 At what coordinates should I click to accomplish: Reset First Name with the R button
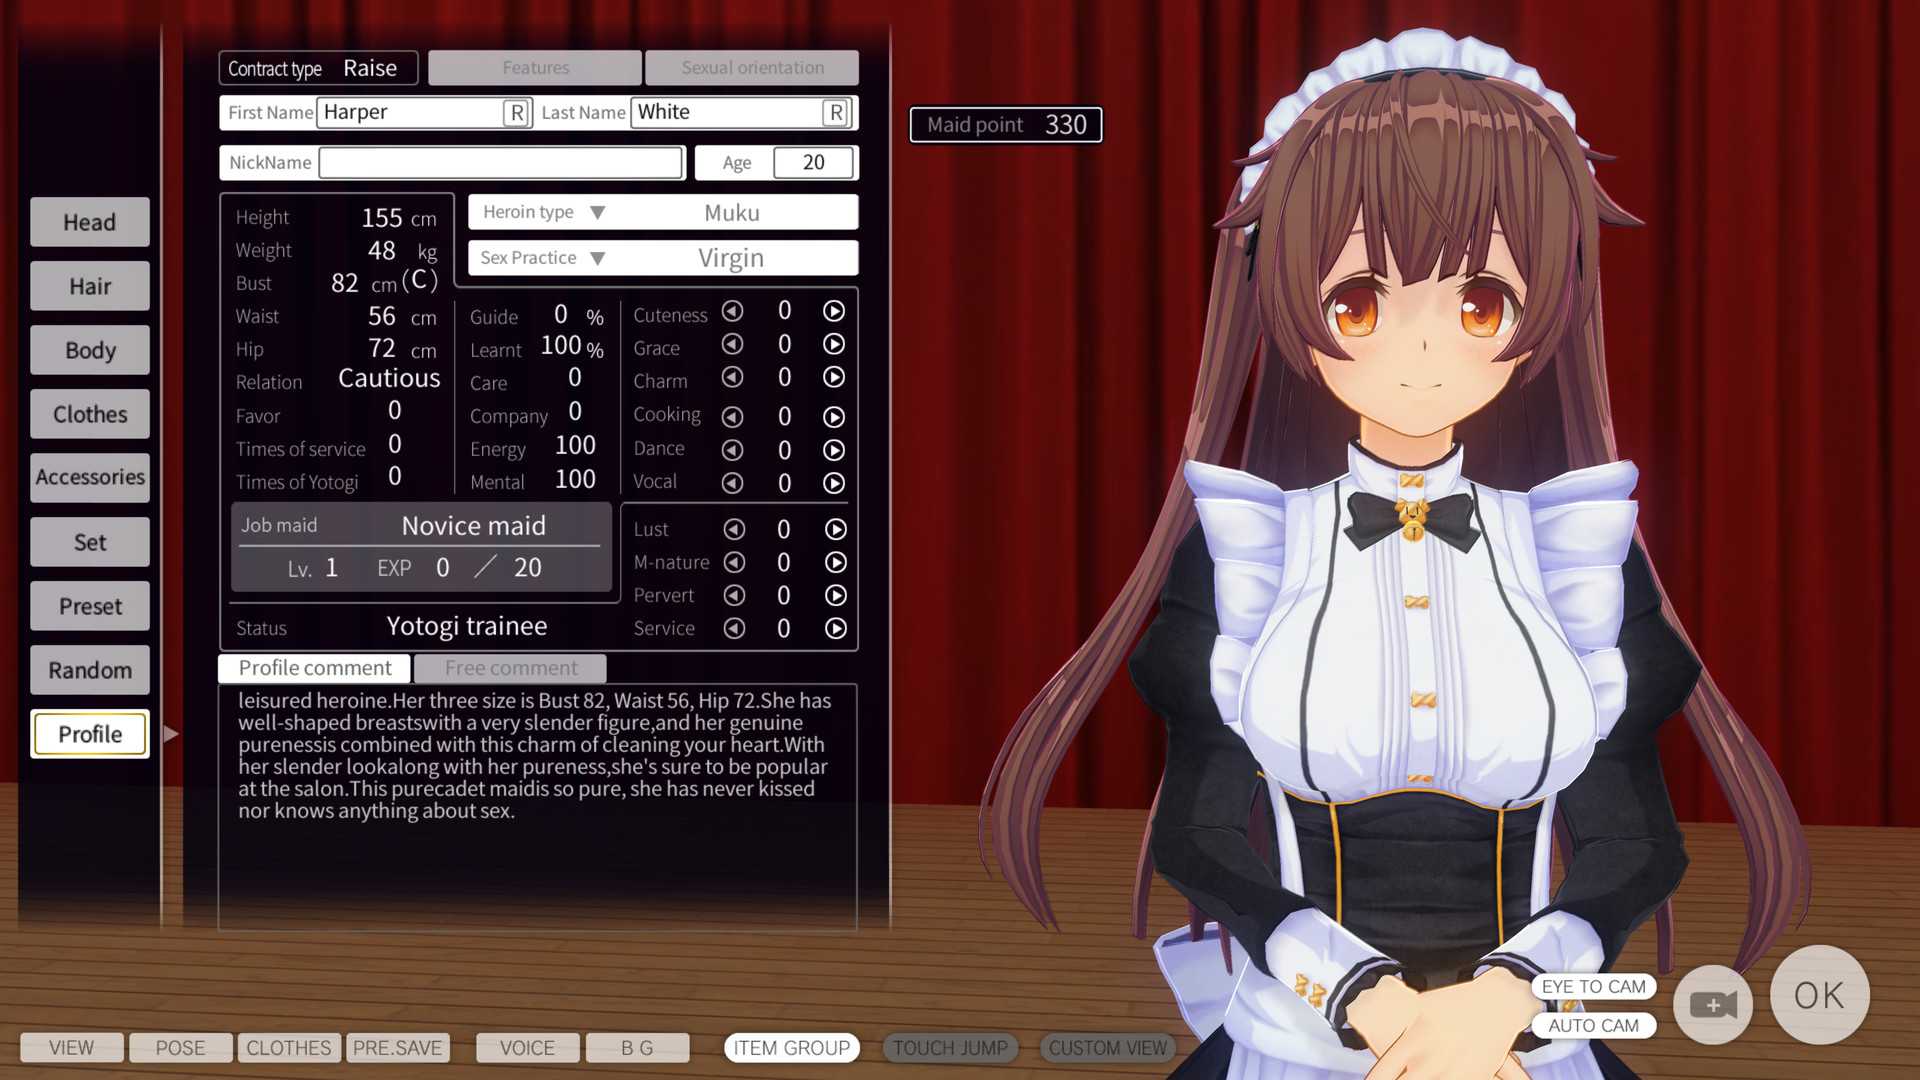[516, 113]
